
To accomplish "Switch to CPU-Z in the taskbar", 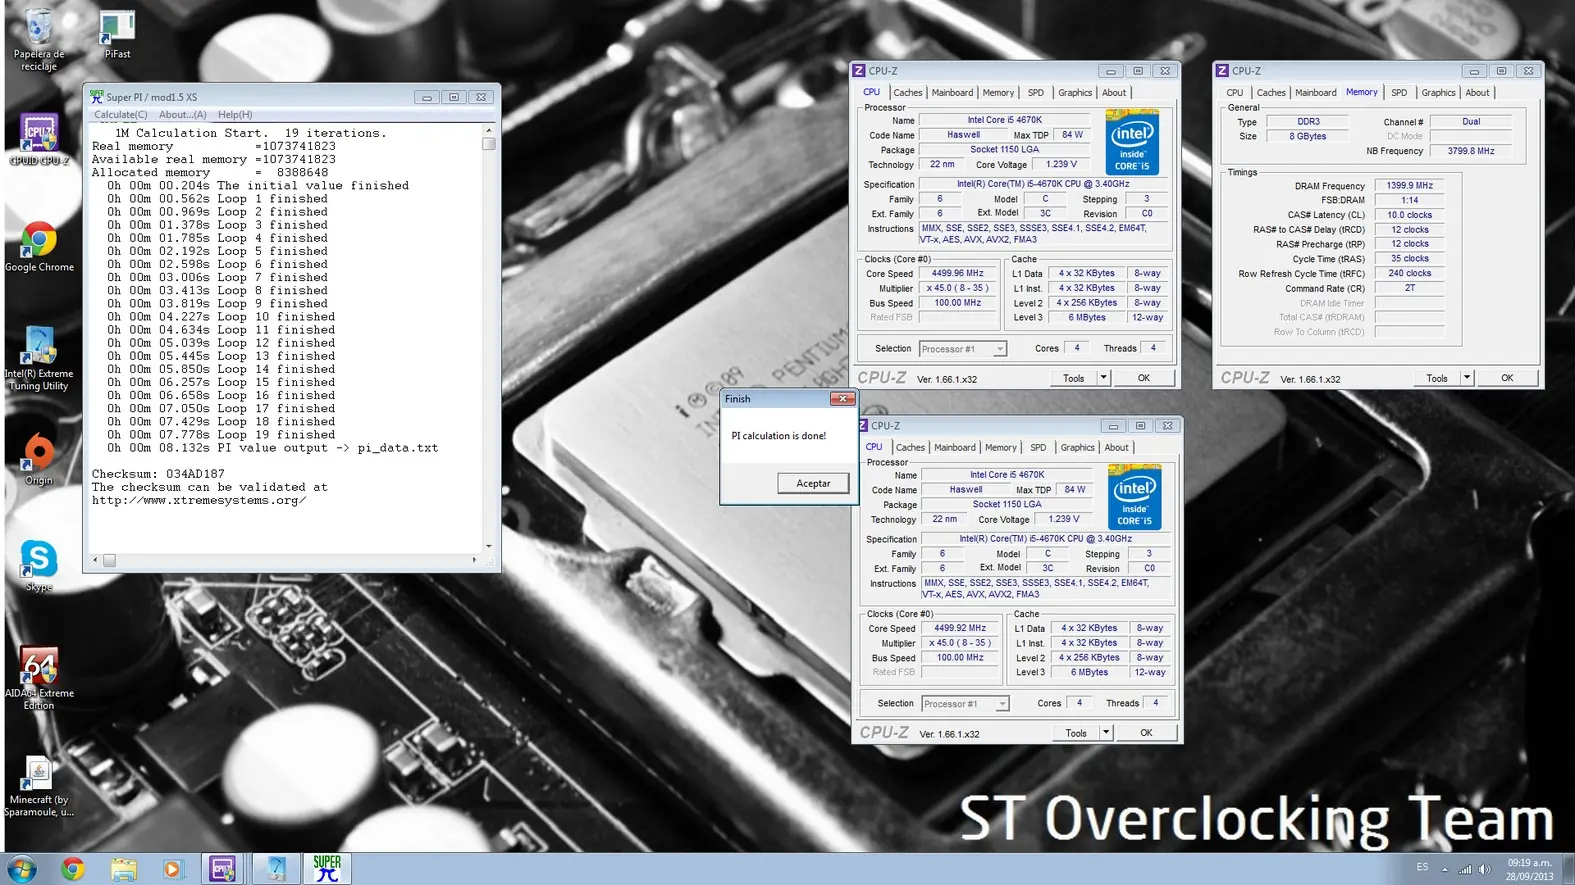I will pos(222,869).
